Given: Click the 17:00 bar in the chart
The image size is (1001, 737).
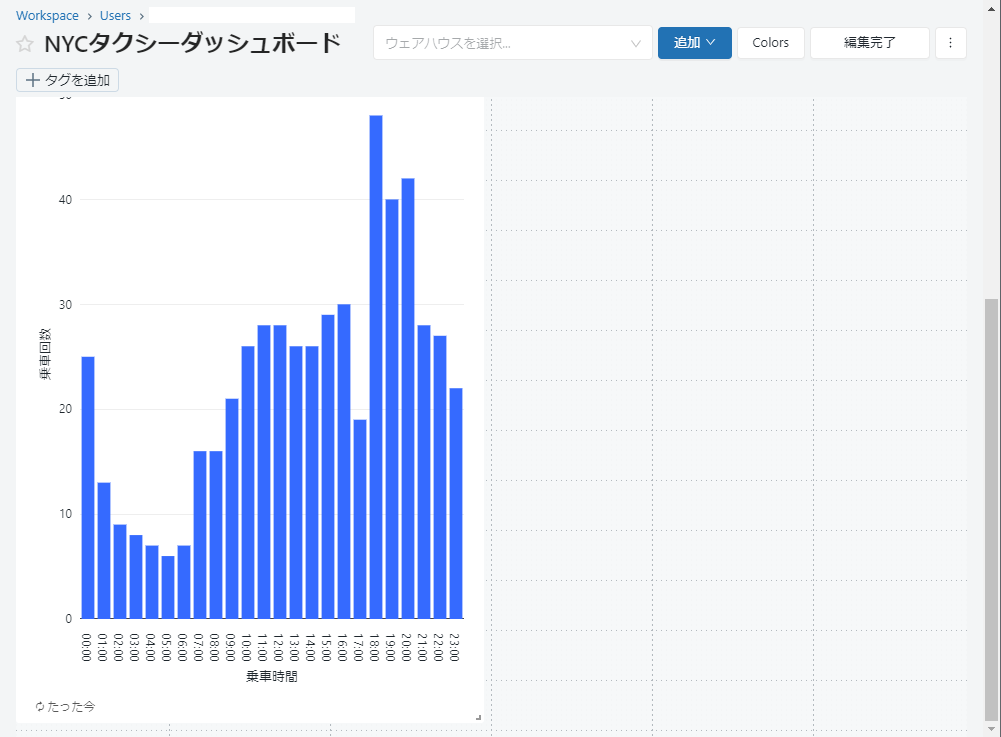Looking at the screenshot, I should 360,518.
